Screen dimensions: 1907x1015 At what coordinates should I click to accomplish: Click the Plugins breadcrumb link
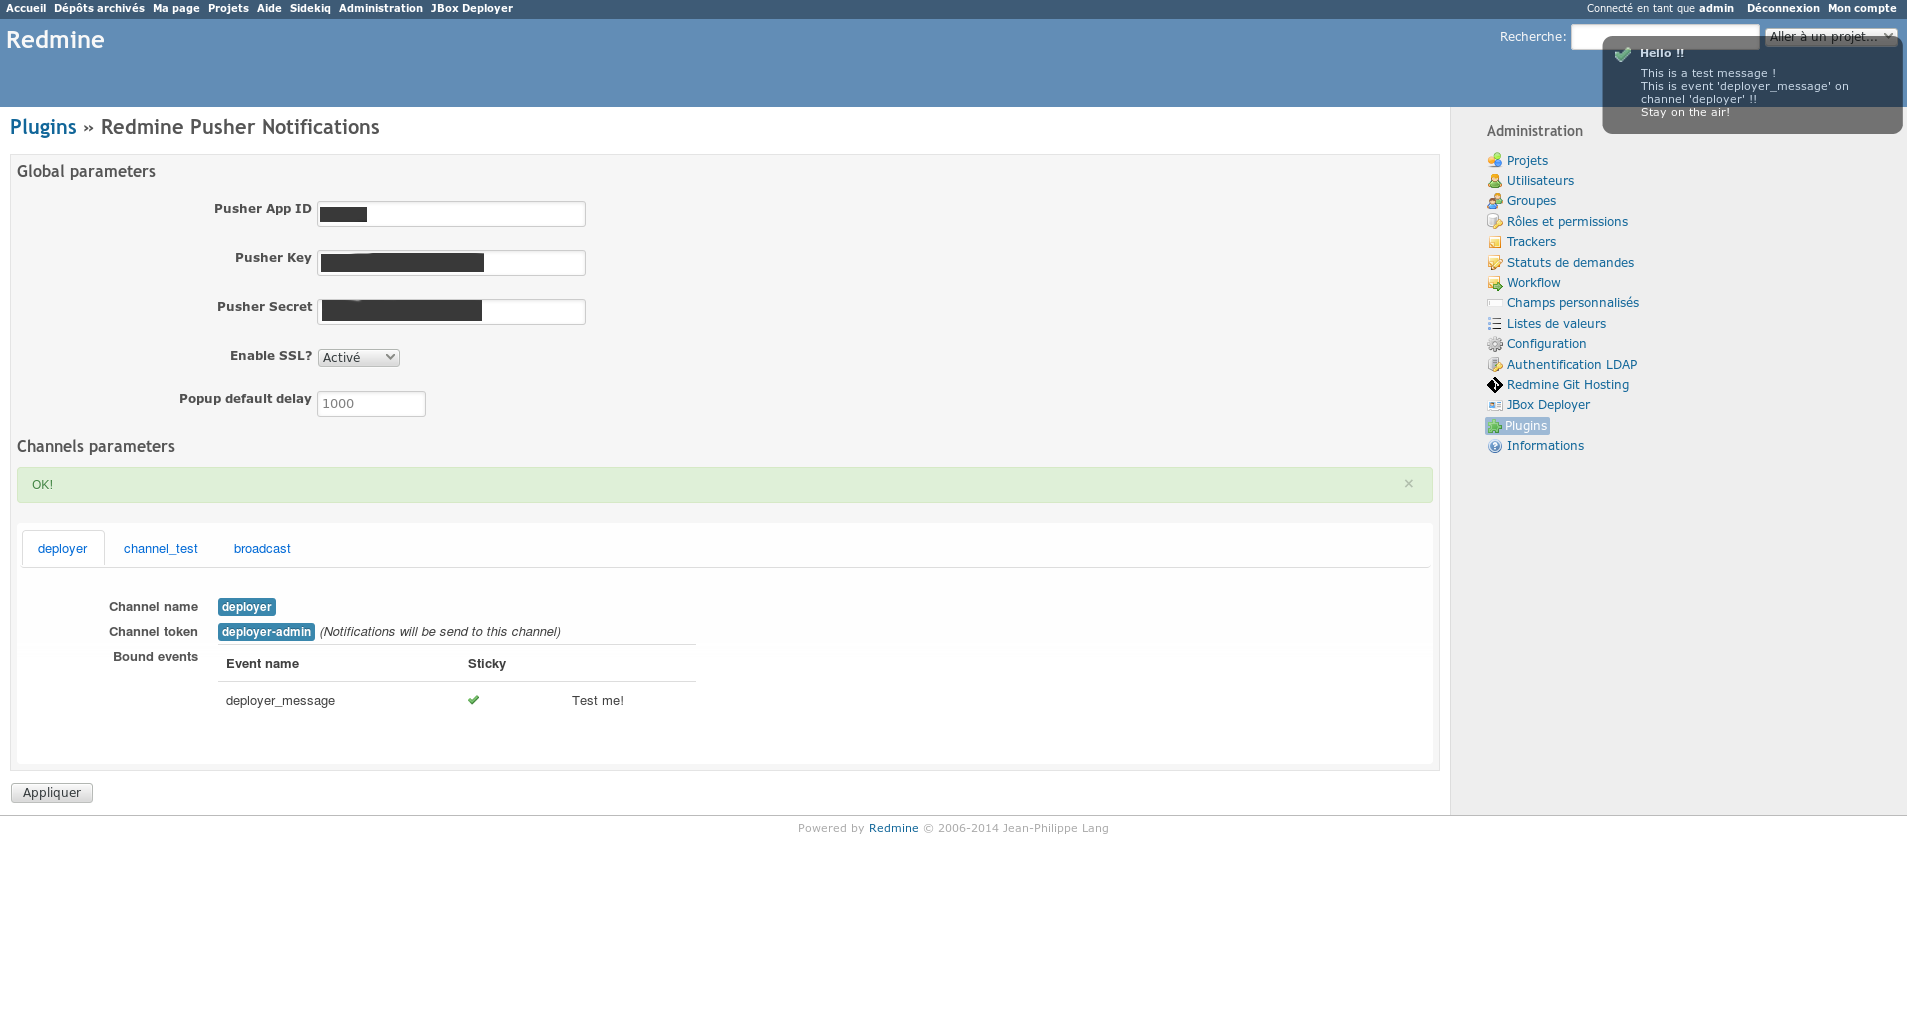pos(43,127)
